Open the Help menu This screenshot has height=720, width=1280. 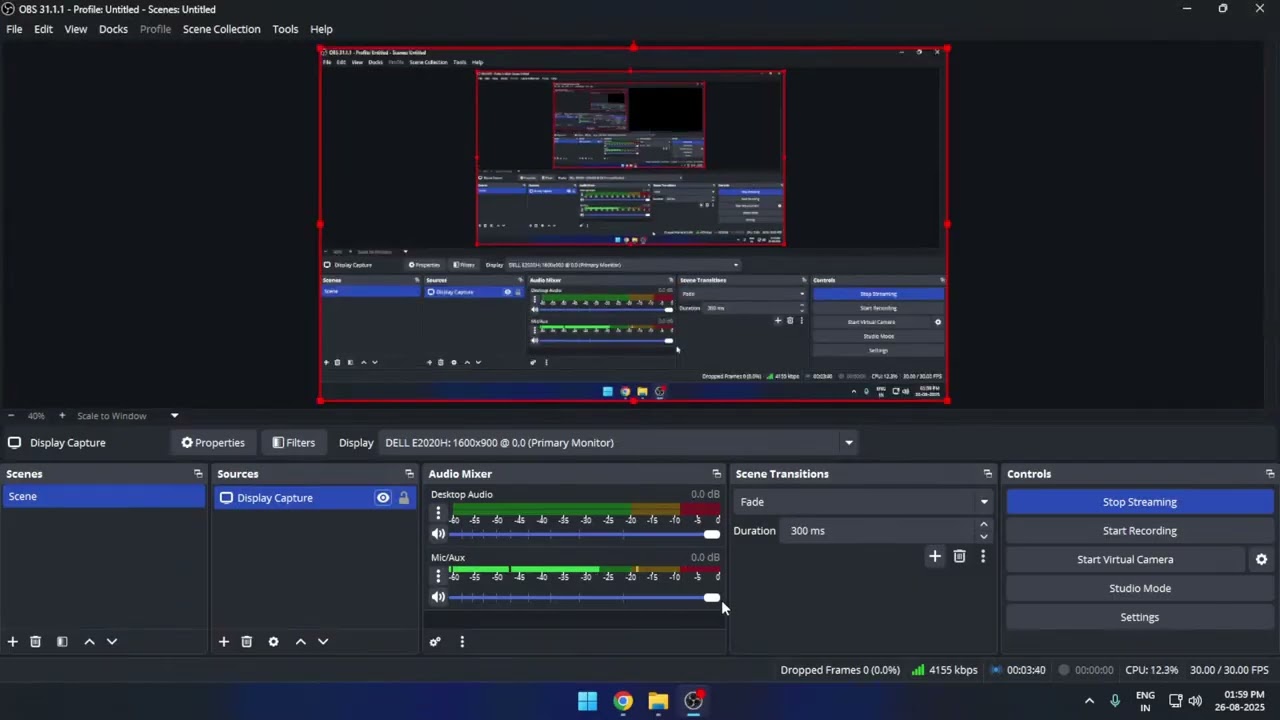(321, 29)
